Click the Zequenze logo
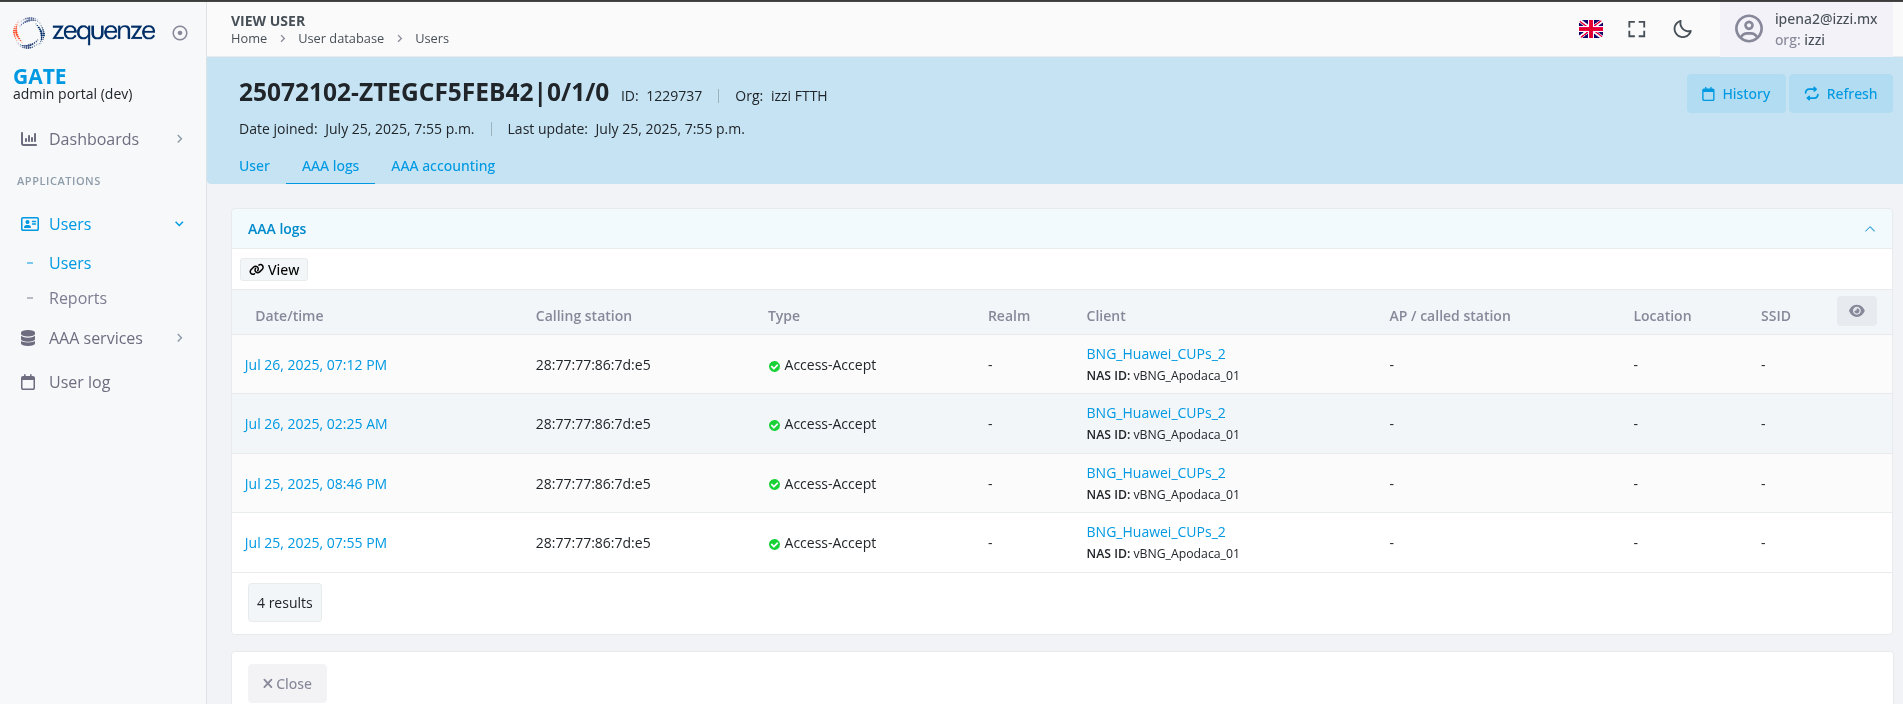This screenshot has height=704, width=1903. (x=84, y=33)
